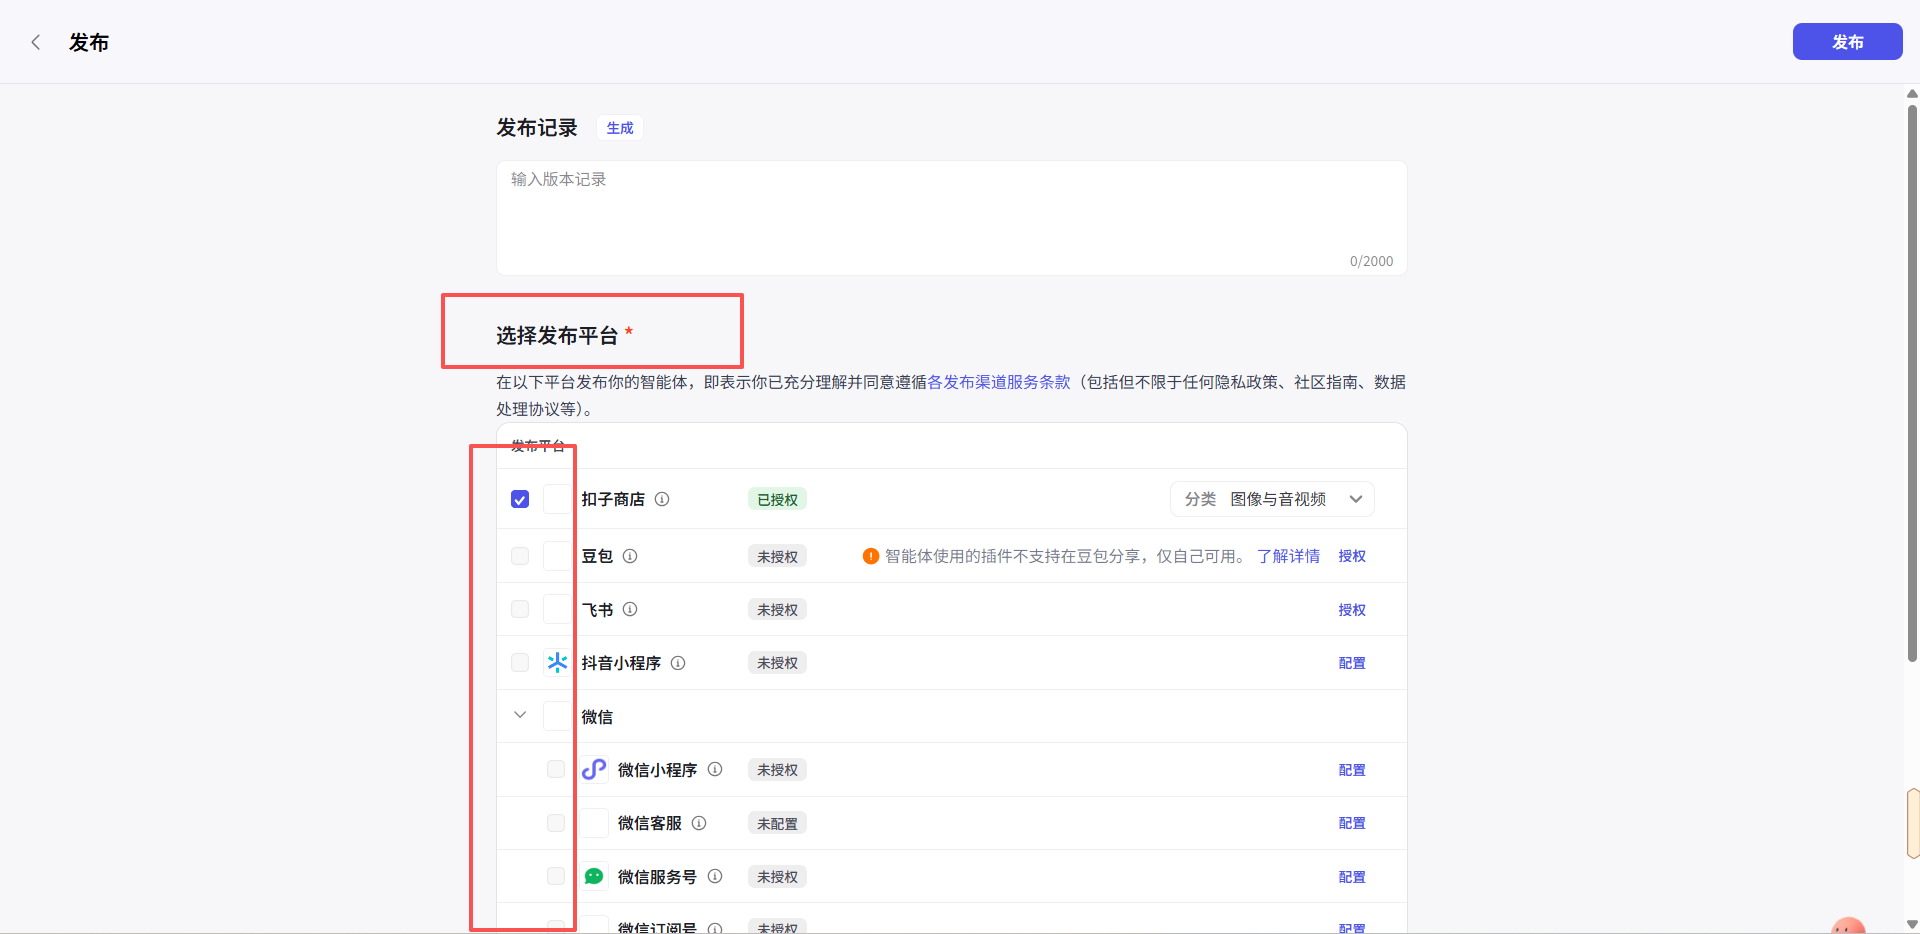The height and width of the screenshot is (934, 1920).
Task: Click 配置 in the 微信服务号 row
Action: tap(1352, 877)
